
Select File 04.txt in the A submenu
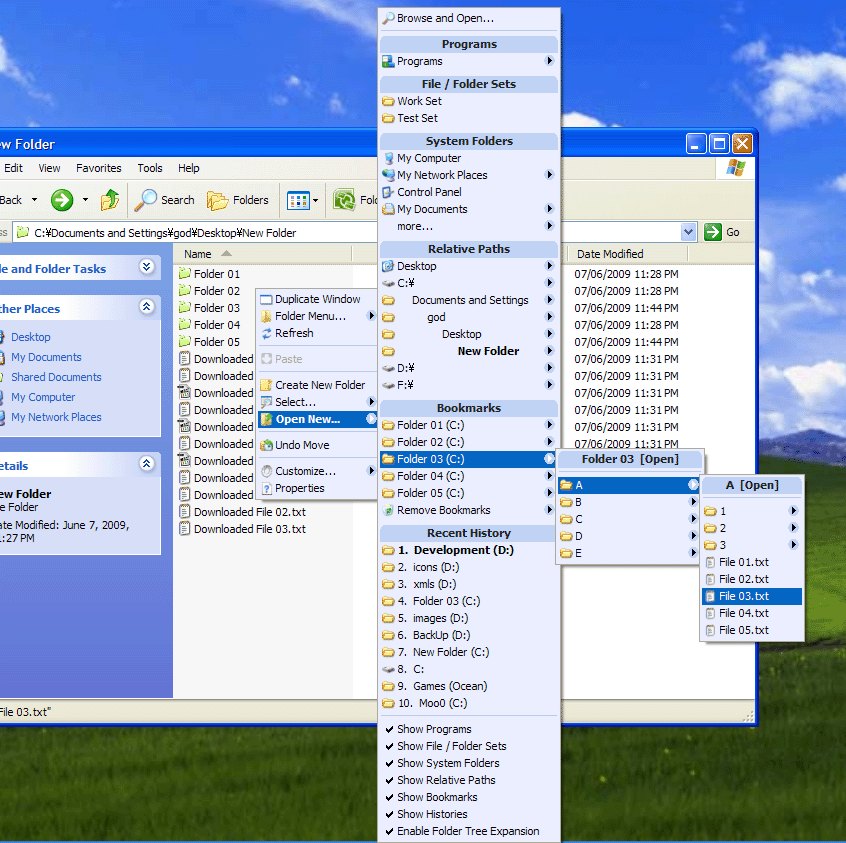(x=743, y=613)
